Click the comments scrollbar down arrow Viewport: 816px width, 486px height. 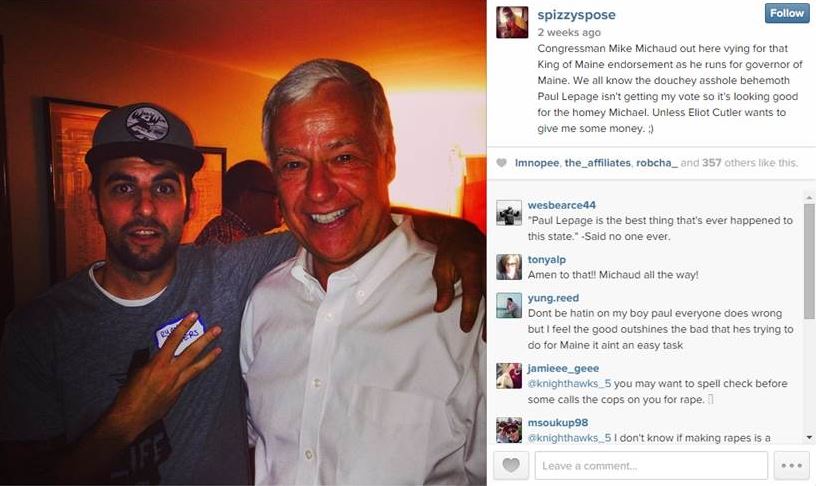point(809,437)
